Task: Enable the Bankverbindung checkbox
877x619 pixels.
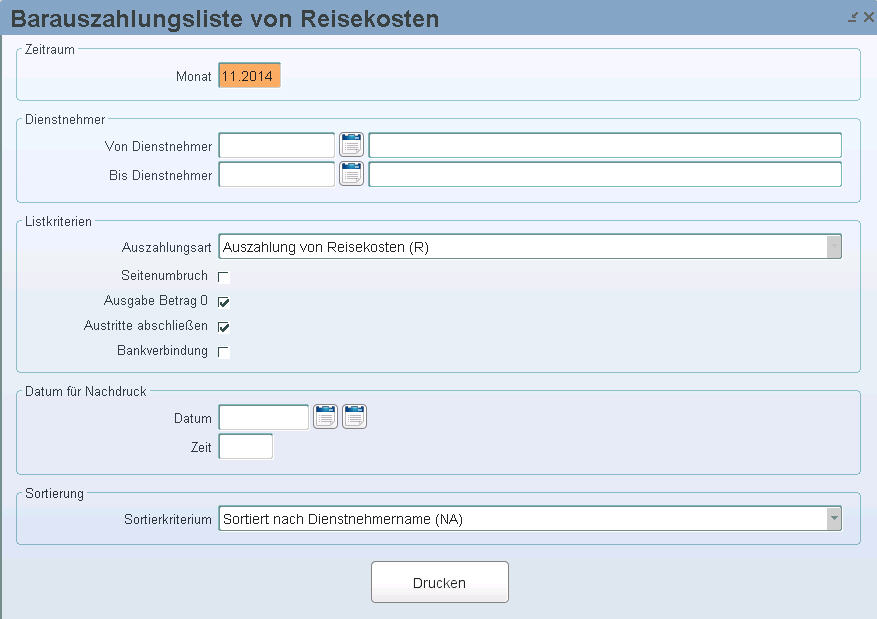Action: pos(224,352)
